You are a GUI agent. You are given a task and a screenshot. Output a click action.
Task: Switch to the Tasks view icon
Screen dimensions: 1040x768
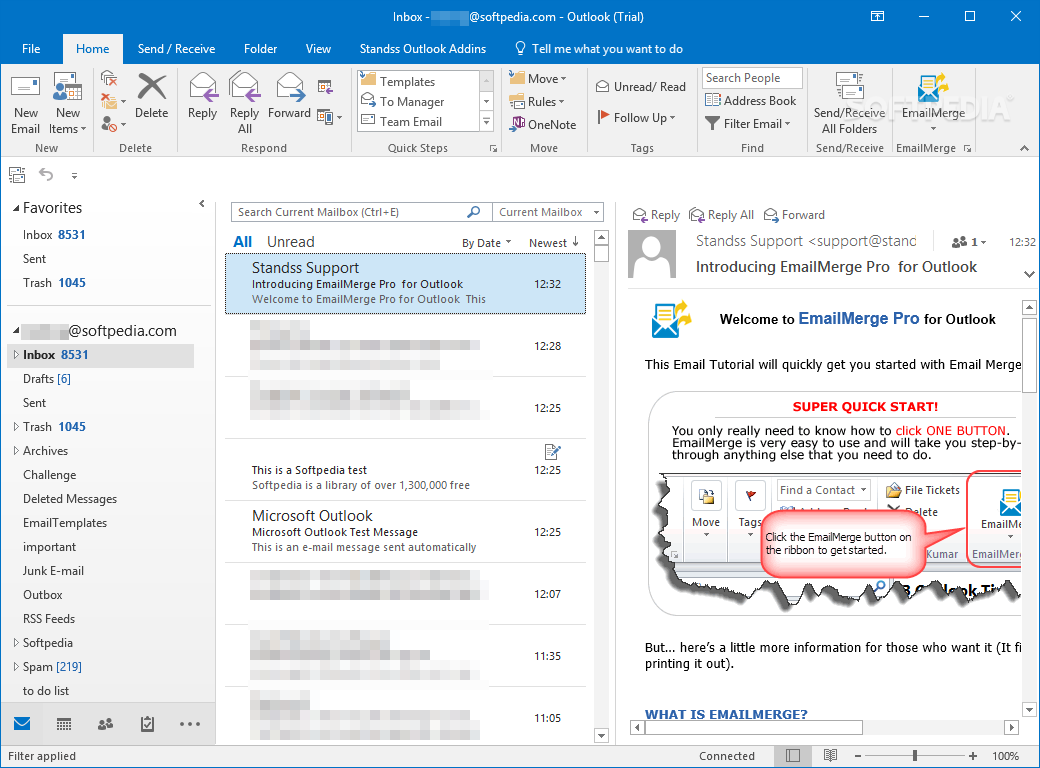tap(147, 724)
